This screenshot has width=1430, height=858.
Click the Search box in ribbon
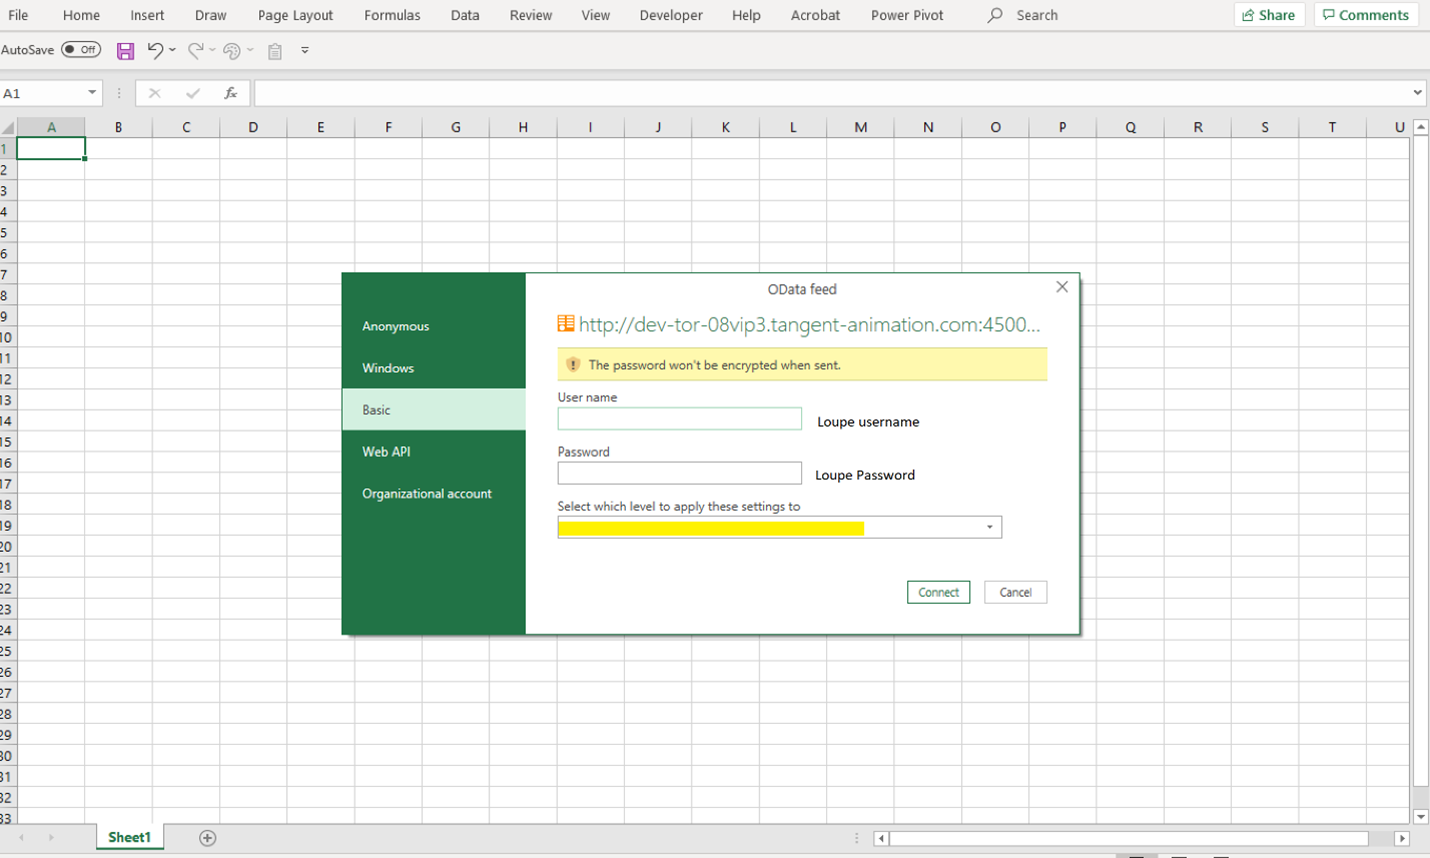pos(1024,15)
